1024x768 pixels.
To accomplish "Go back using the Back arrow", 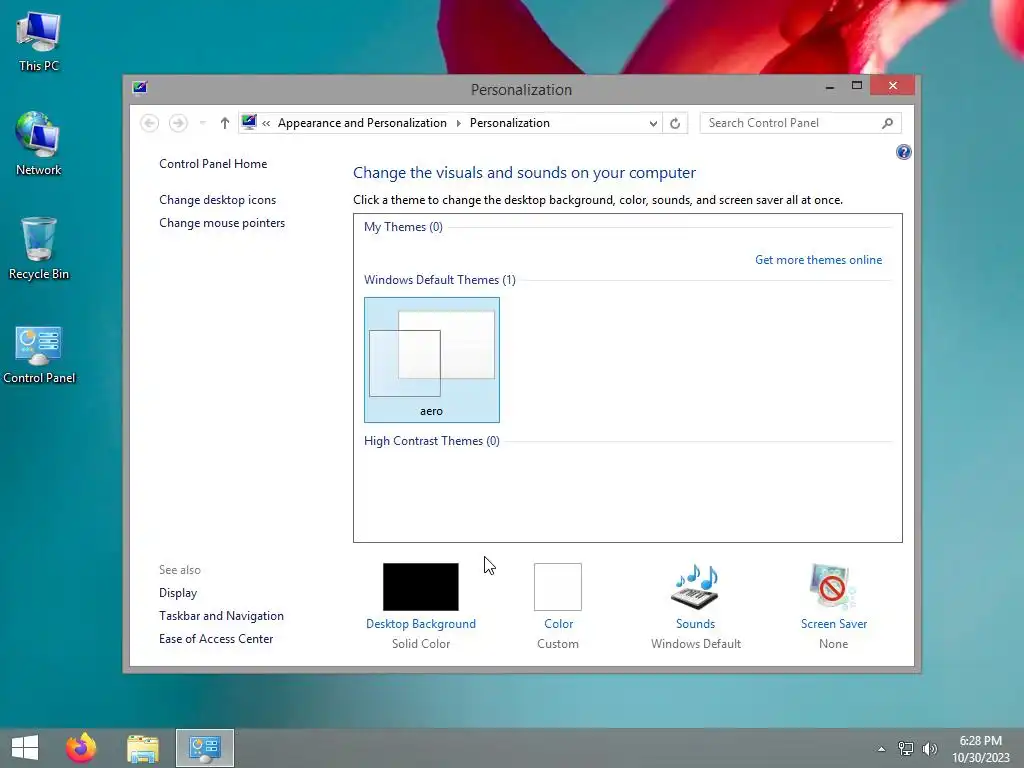I will [x=150, y=123].
